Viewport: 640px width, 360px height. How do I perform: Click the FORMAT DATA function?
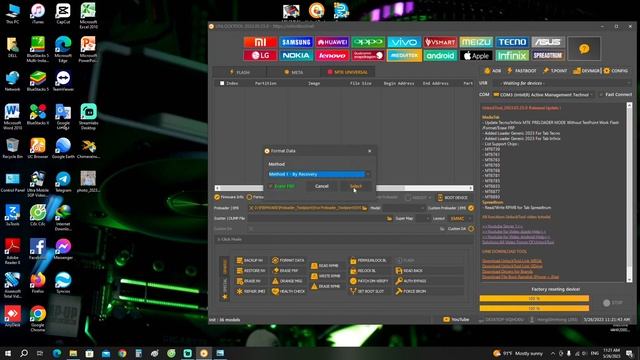288,260
